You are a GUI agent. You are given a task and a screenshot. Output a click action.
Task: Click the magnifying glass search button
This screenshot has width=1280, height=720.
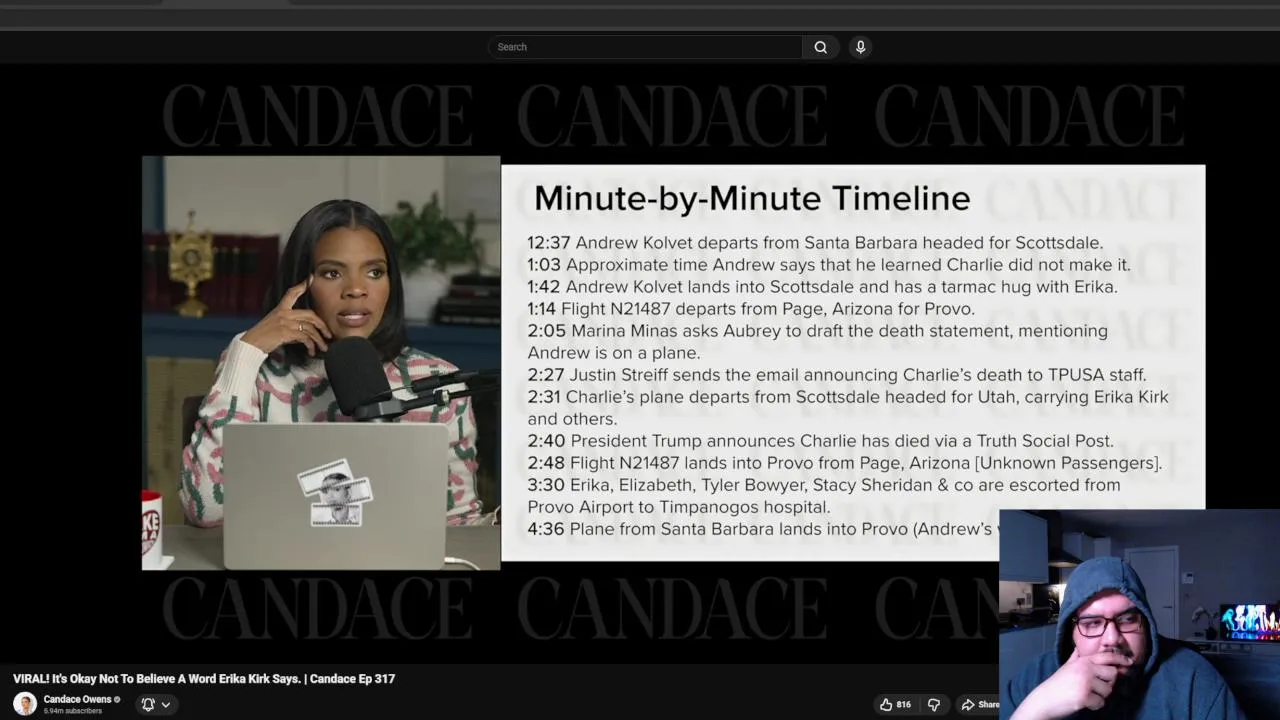point(820,47)
